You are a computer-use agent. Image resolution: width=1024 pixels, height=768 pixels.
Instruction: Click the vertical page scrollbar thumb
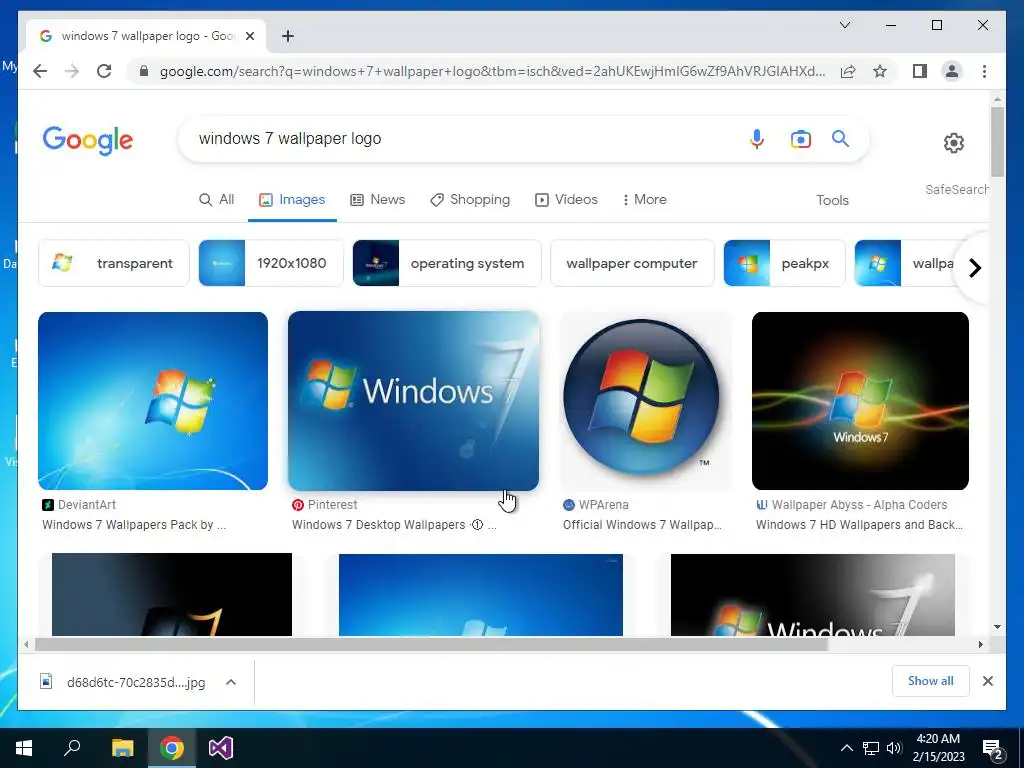(x=997, y=142)
